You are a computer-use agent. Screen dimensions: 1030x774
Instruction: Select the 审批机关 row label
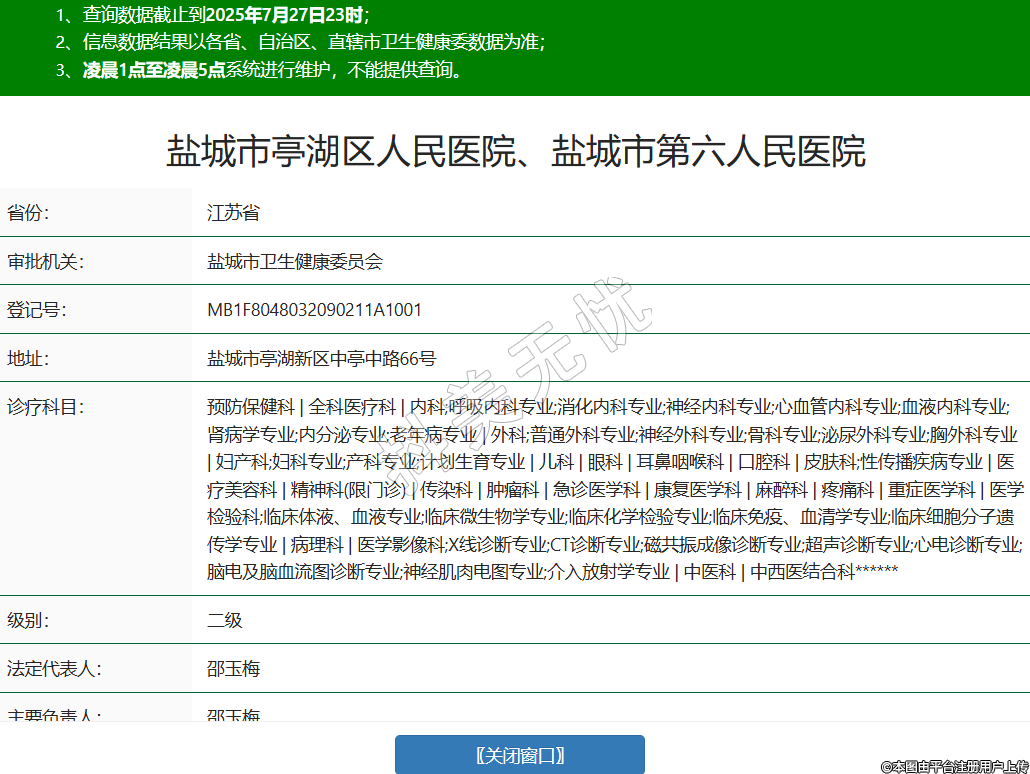tap(45, 261)
